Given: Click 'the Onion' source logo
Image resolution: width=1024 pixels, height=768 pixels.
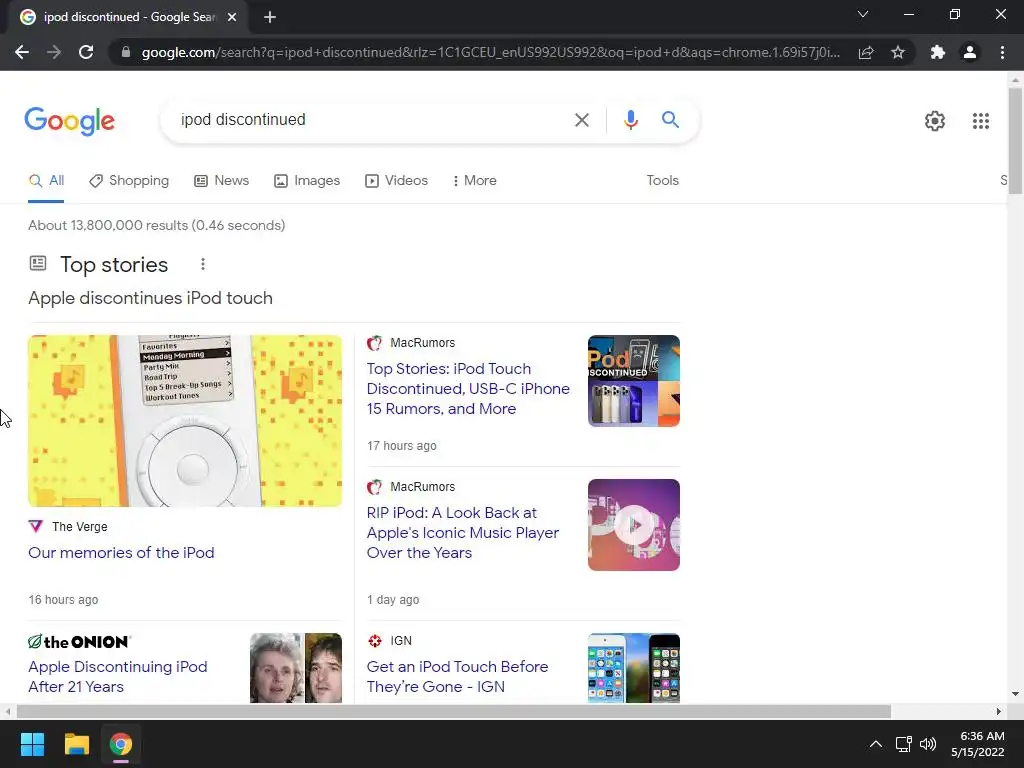Looking at the screenshot, I should coord(80,641).
